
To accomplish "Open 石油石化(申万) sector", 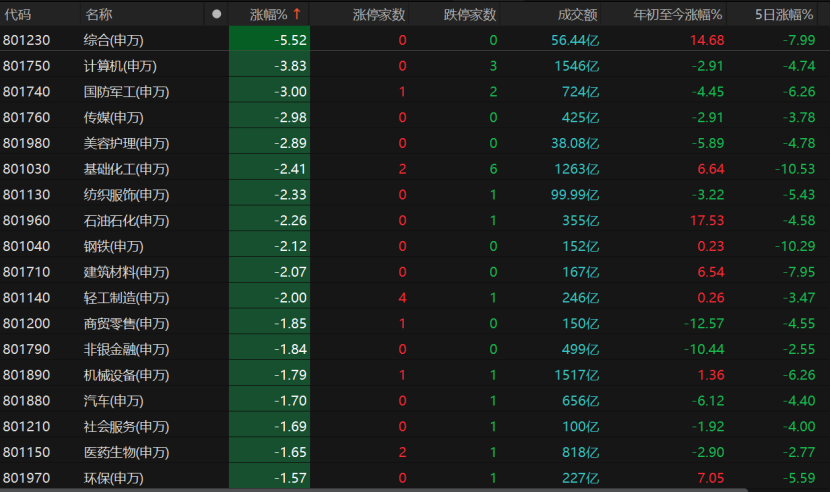I will [126, 221].
